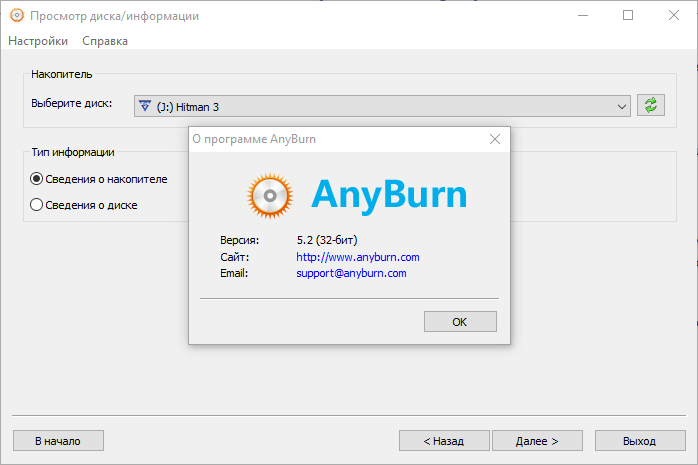The width and height of the screenshot is (698, 465).
Task: Click the AnyBurn title bar app icon
Action: 17,16
